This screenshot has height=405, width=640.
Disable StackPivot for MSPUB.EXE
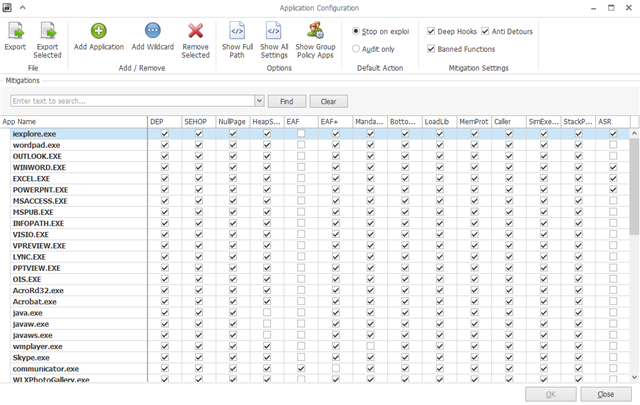pyautogui.click(x=578, y=212)
